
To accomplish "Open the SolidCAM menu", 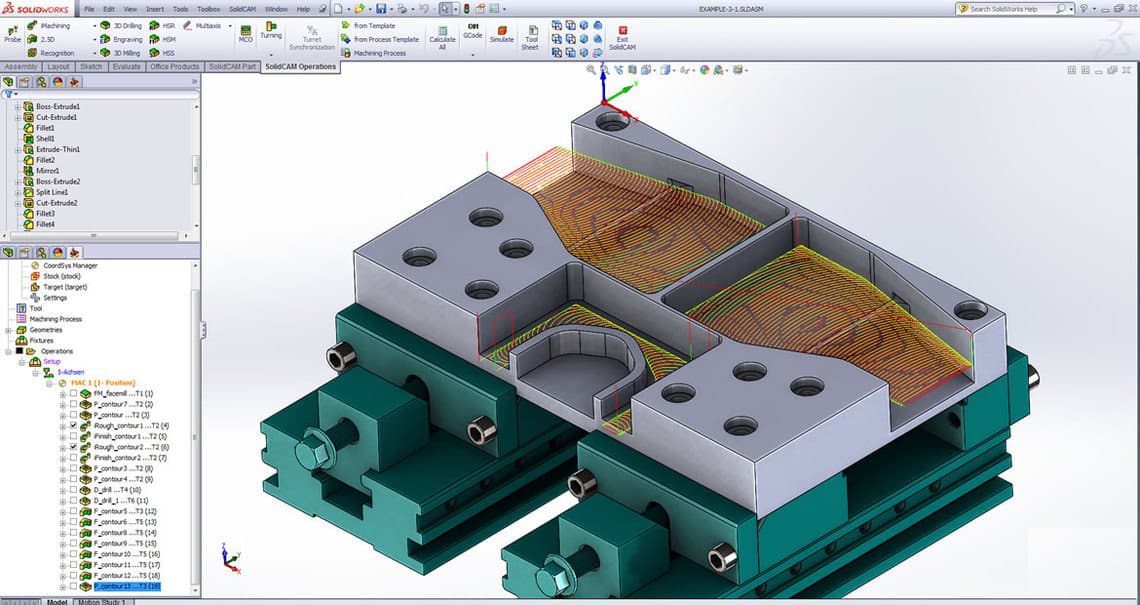I will pyautogui.click(x=242, y=8).
